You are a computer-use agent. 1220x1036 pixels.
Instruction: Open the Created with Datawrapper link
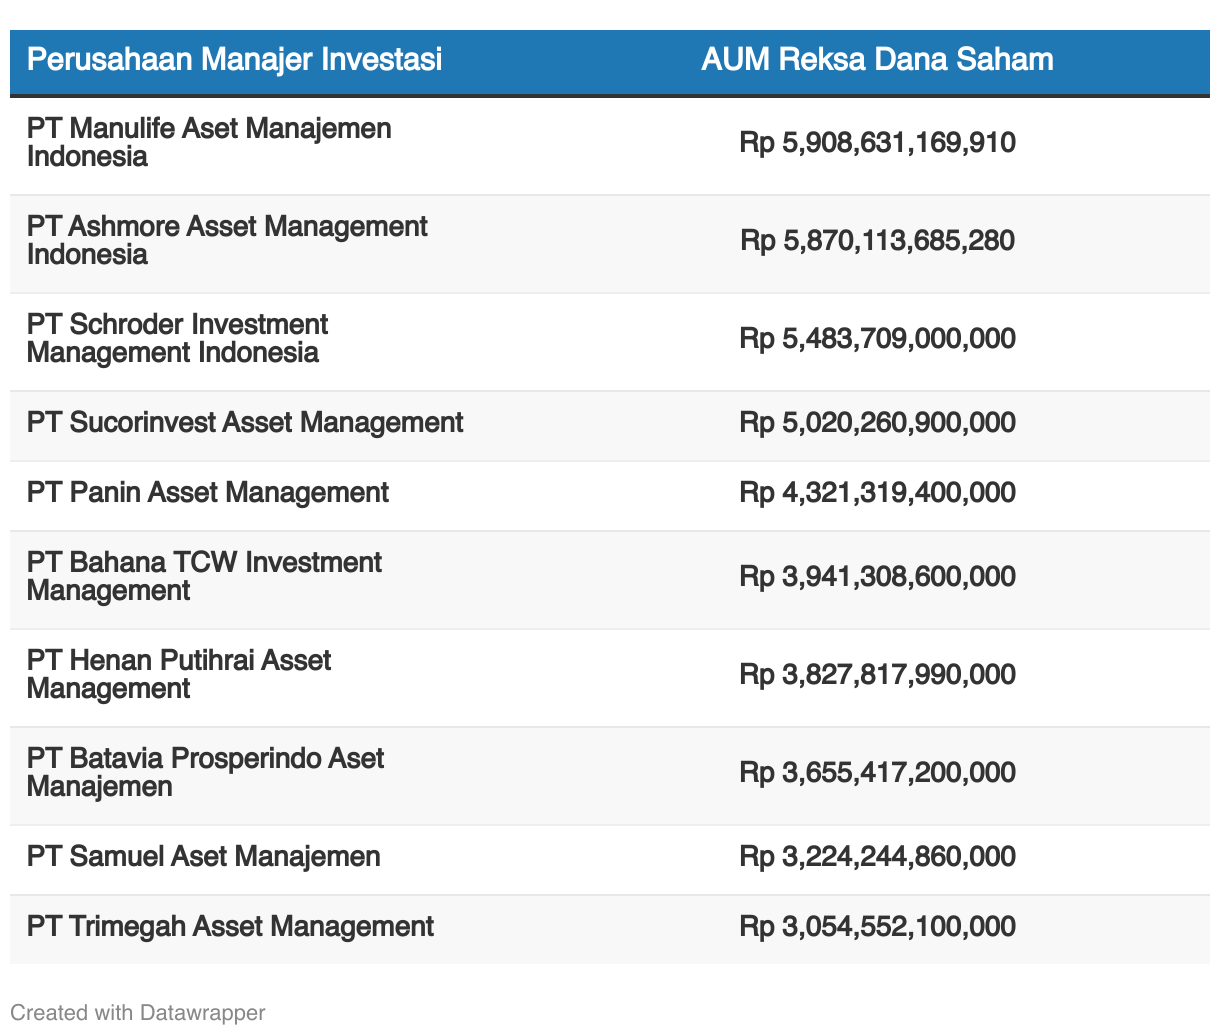point(138,1012)
